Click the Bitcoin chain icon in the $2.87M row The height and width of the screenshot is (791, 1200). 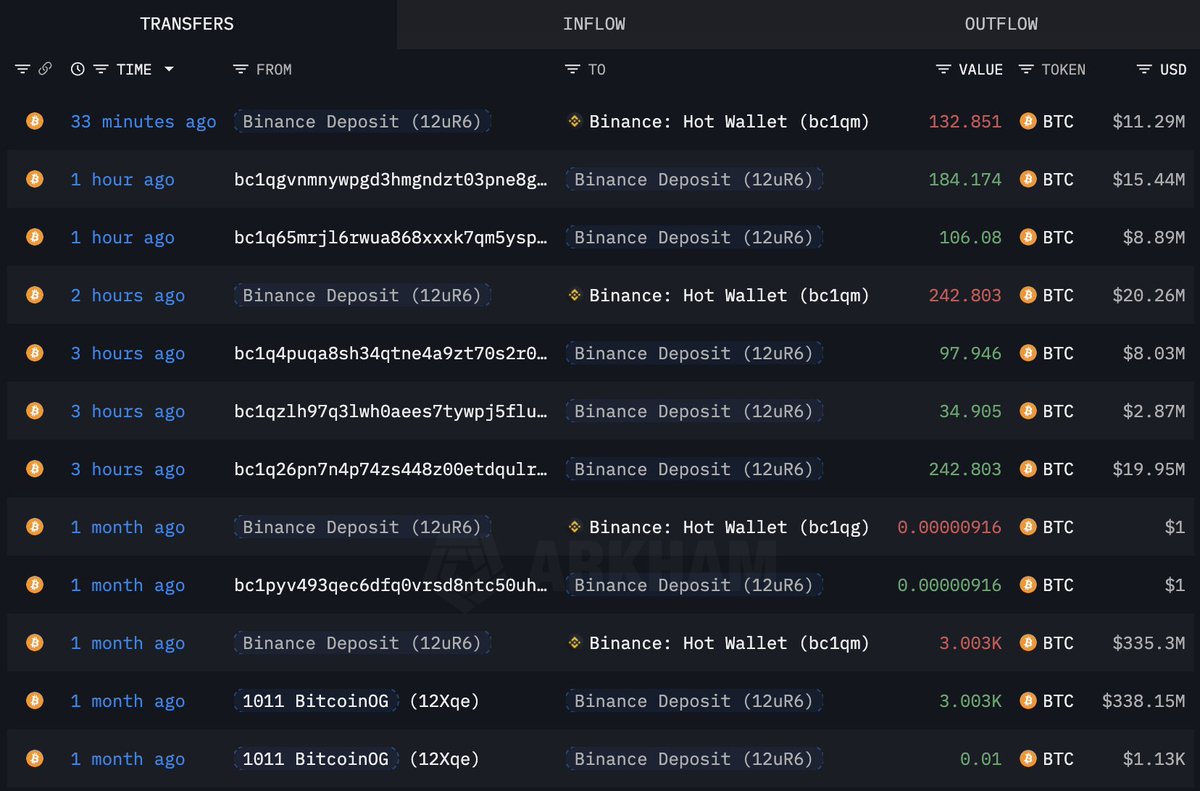(x=35, y=411)
